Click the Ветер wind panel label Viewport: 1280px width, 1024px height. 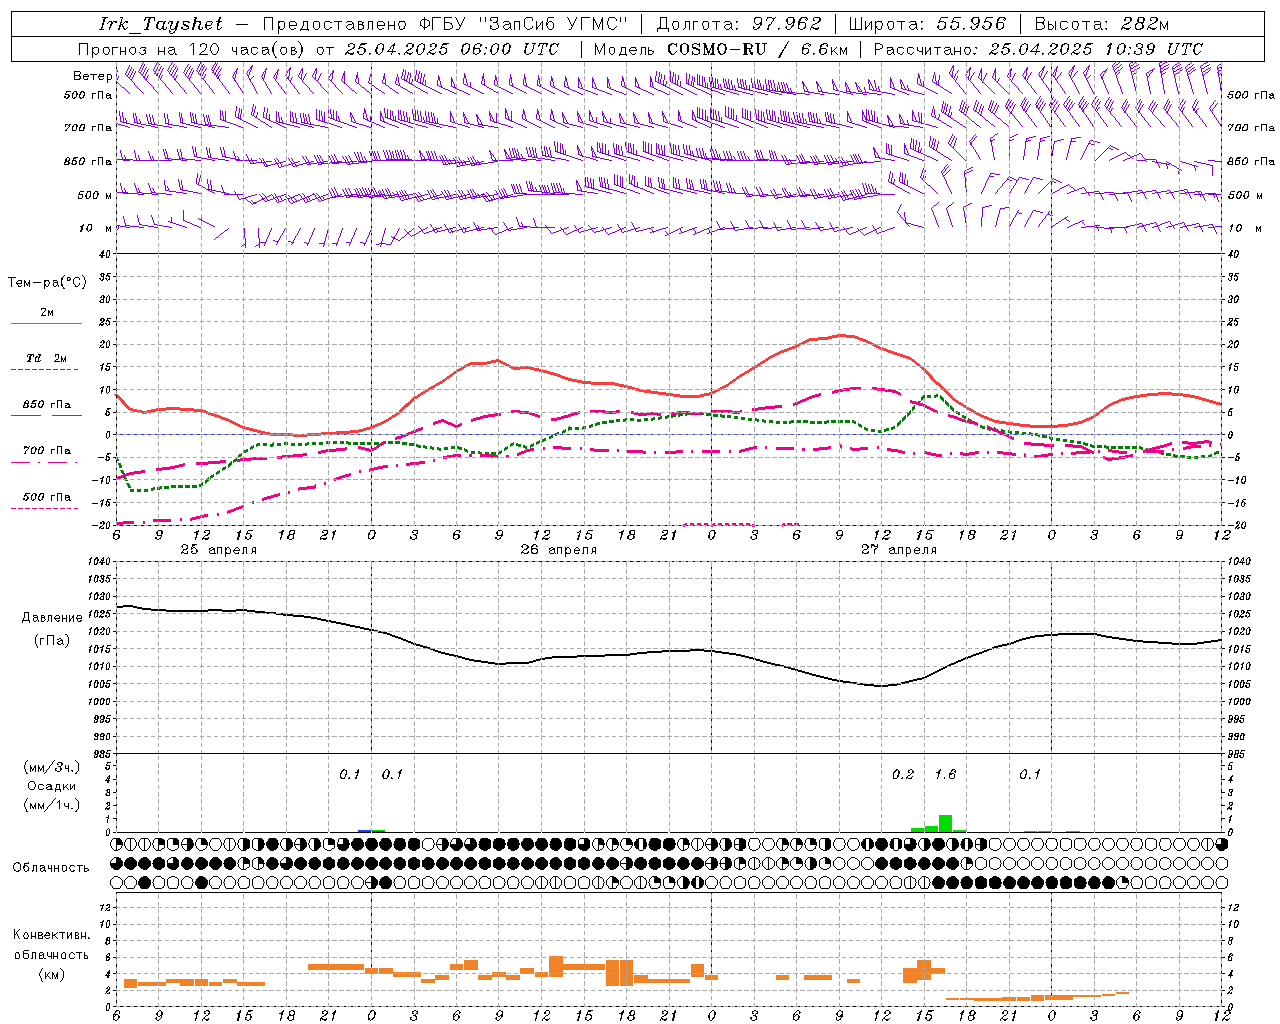coord(92,76)
